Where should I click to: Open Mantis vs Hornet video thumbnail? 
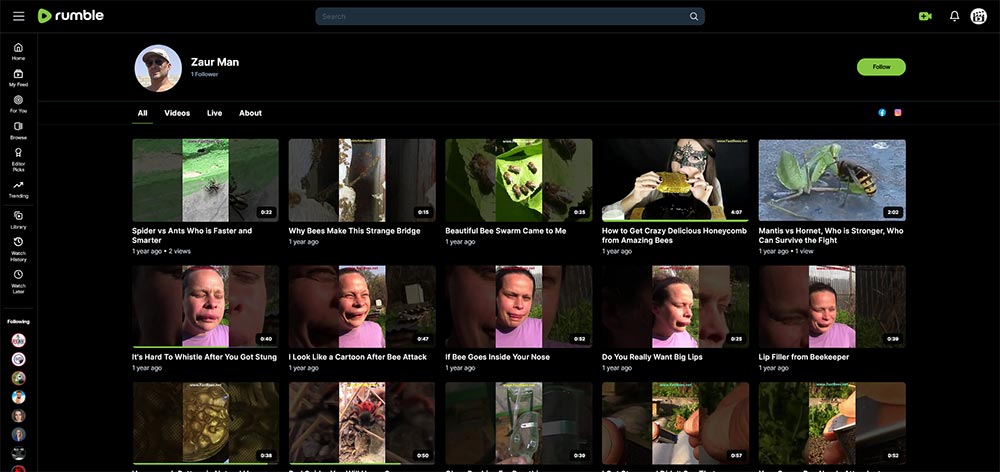coord(832,180)
